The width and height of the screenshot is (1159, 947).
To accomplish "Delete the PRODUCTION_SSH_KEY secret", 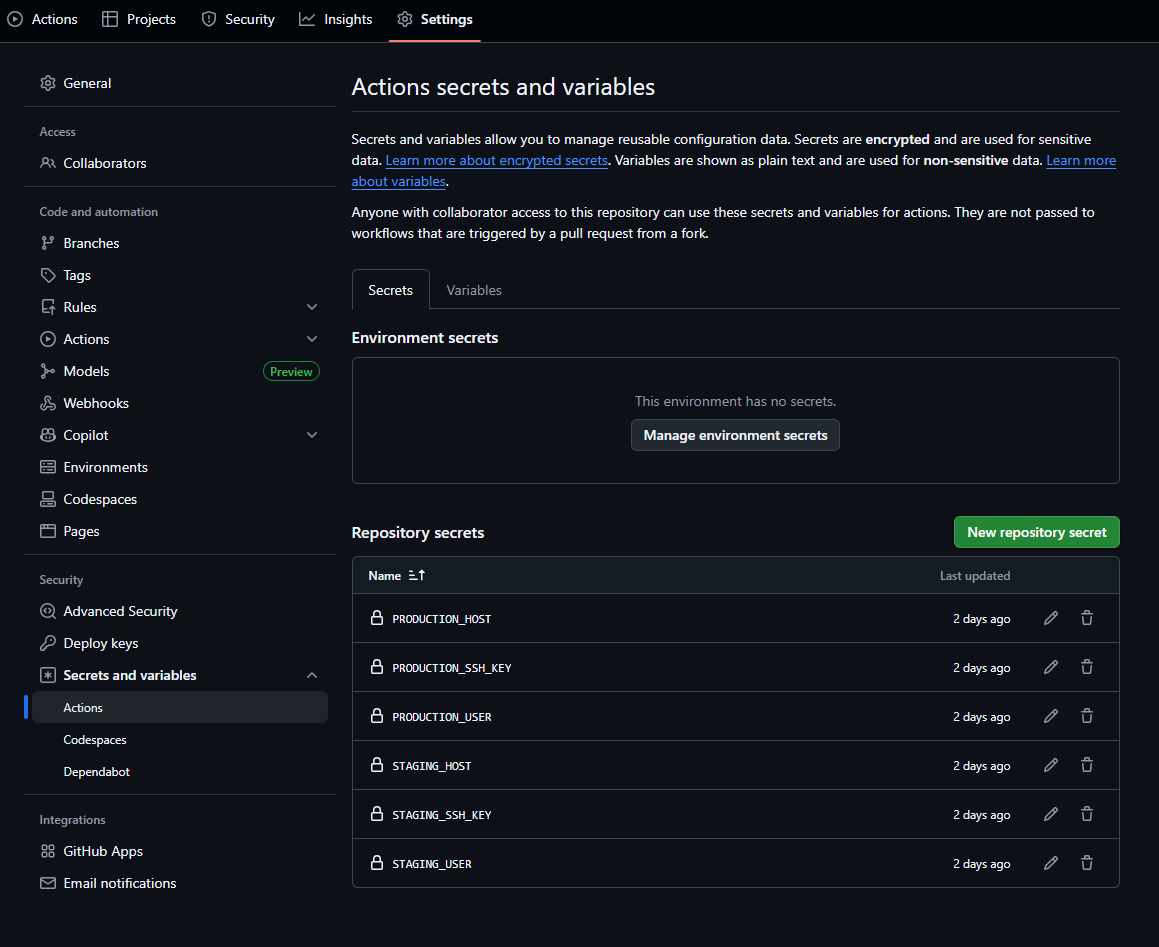I will click(1087, 666).
